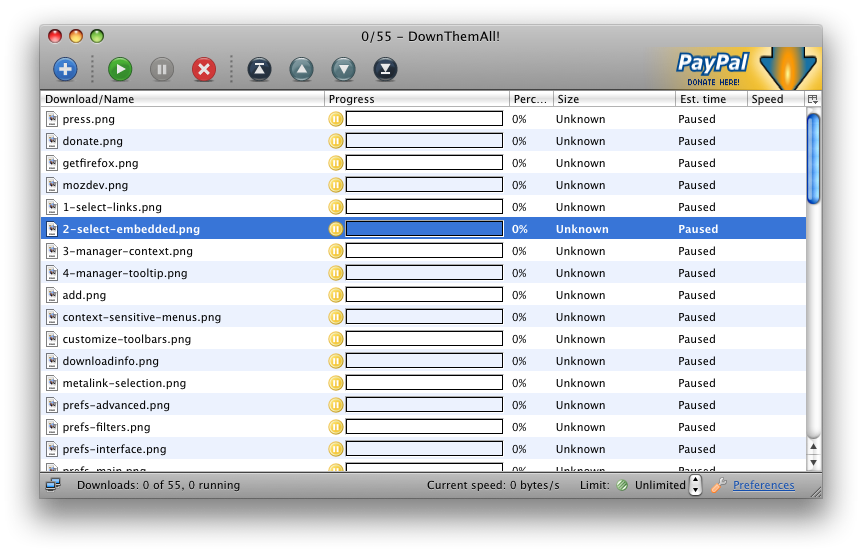Move selected download down one position

[x=343, y=69]
